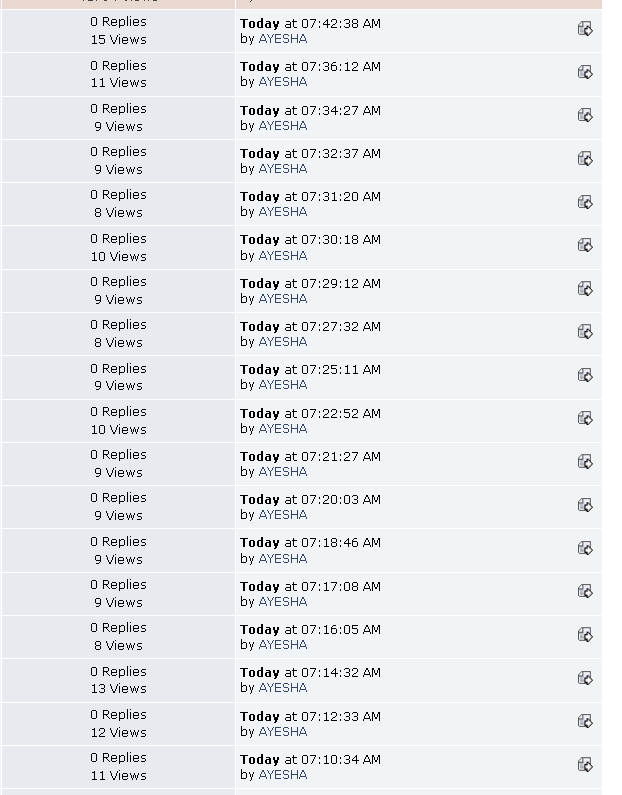The width and height of the screenshot is (622, 795).
Task: Jump to last post at 07:20:03 AM
Action: pyautogui.click(x=585, y=504)
